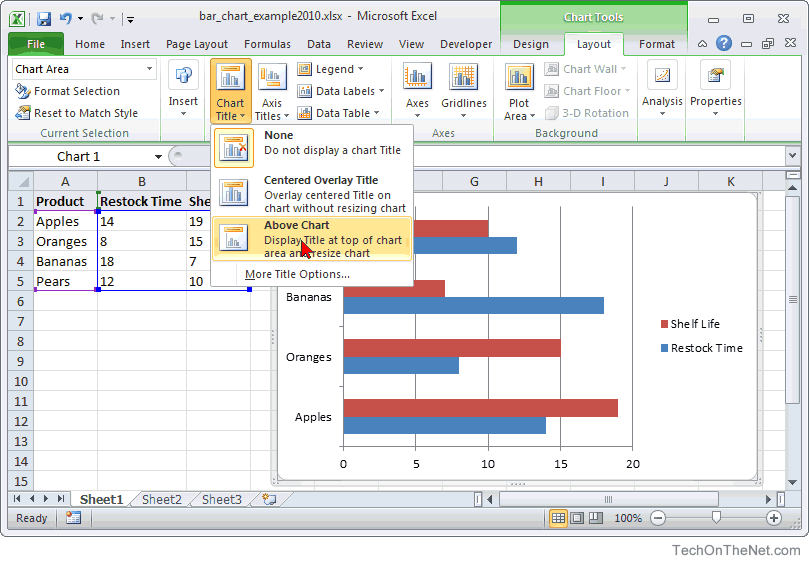The width and height of the screenshot is (809, 562).
Task: Expand the formula bar chevron
Action: click(x=792, y=155)
